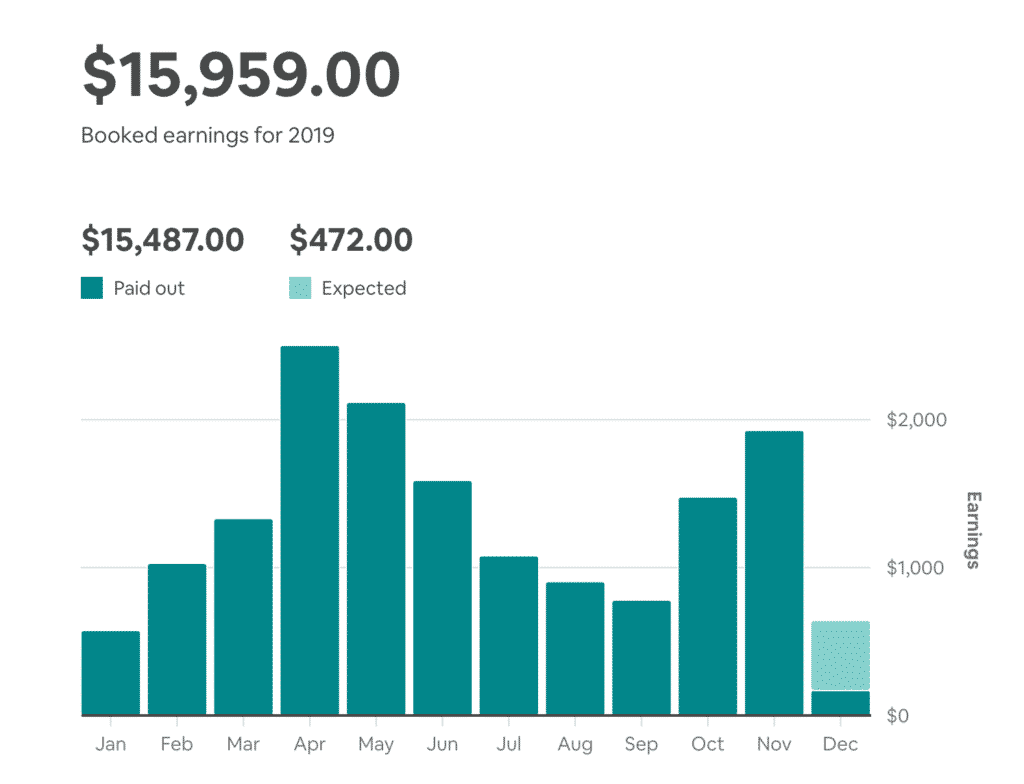
Task: Click the $15,487.00 paid out amount
Action: coord(163,240)
